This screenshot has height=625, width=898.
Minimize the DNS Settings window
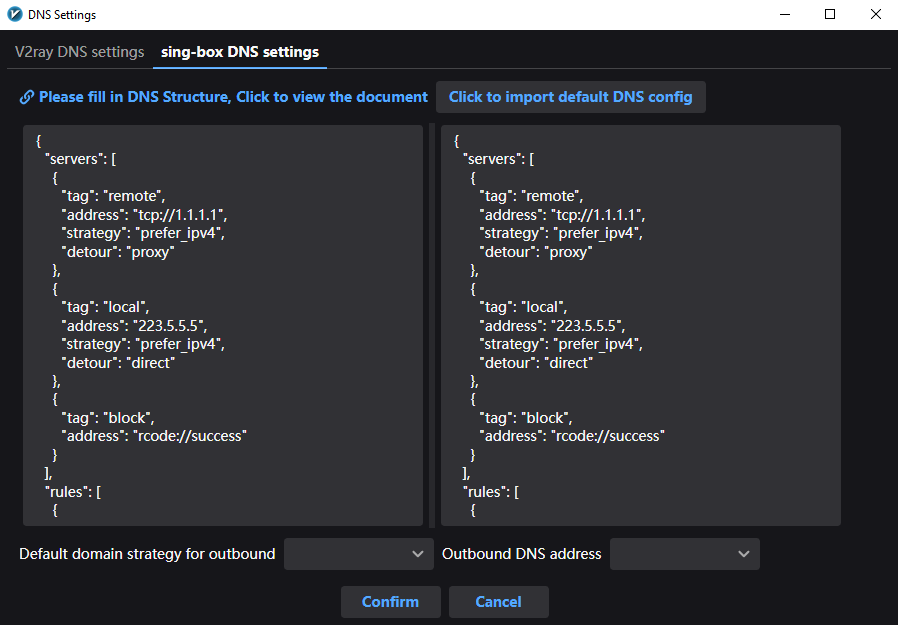click(x=785, y=14)
